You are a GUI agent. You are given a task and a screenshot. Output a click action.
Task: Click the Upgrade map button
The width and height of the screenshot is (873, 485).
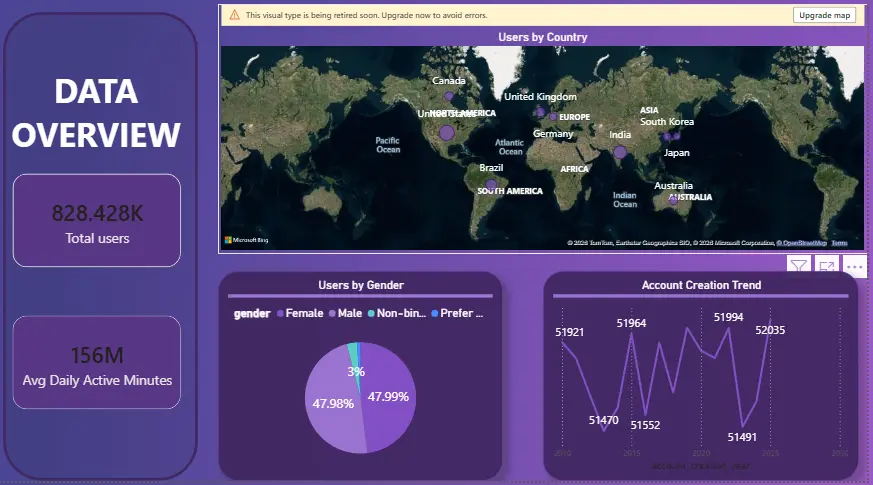824,15
